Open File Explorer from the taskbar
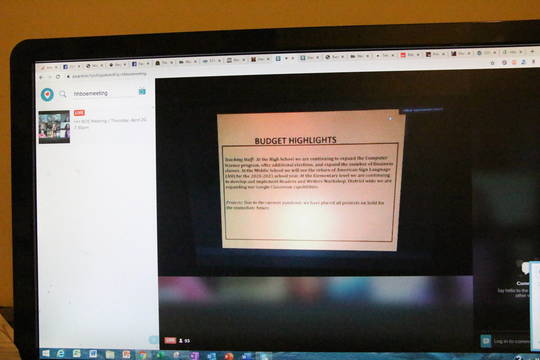Screen dimensions: 540x360 pos(110,354)
